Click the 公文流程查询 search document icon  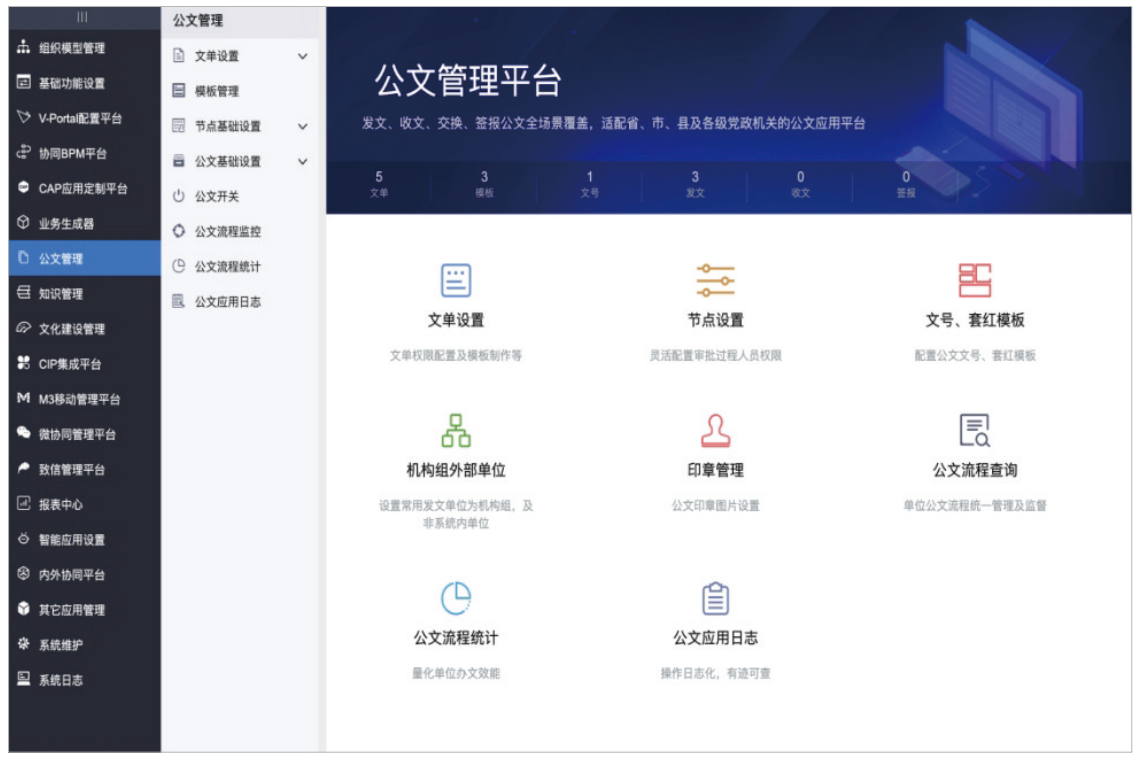(x=974, y=430)
